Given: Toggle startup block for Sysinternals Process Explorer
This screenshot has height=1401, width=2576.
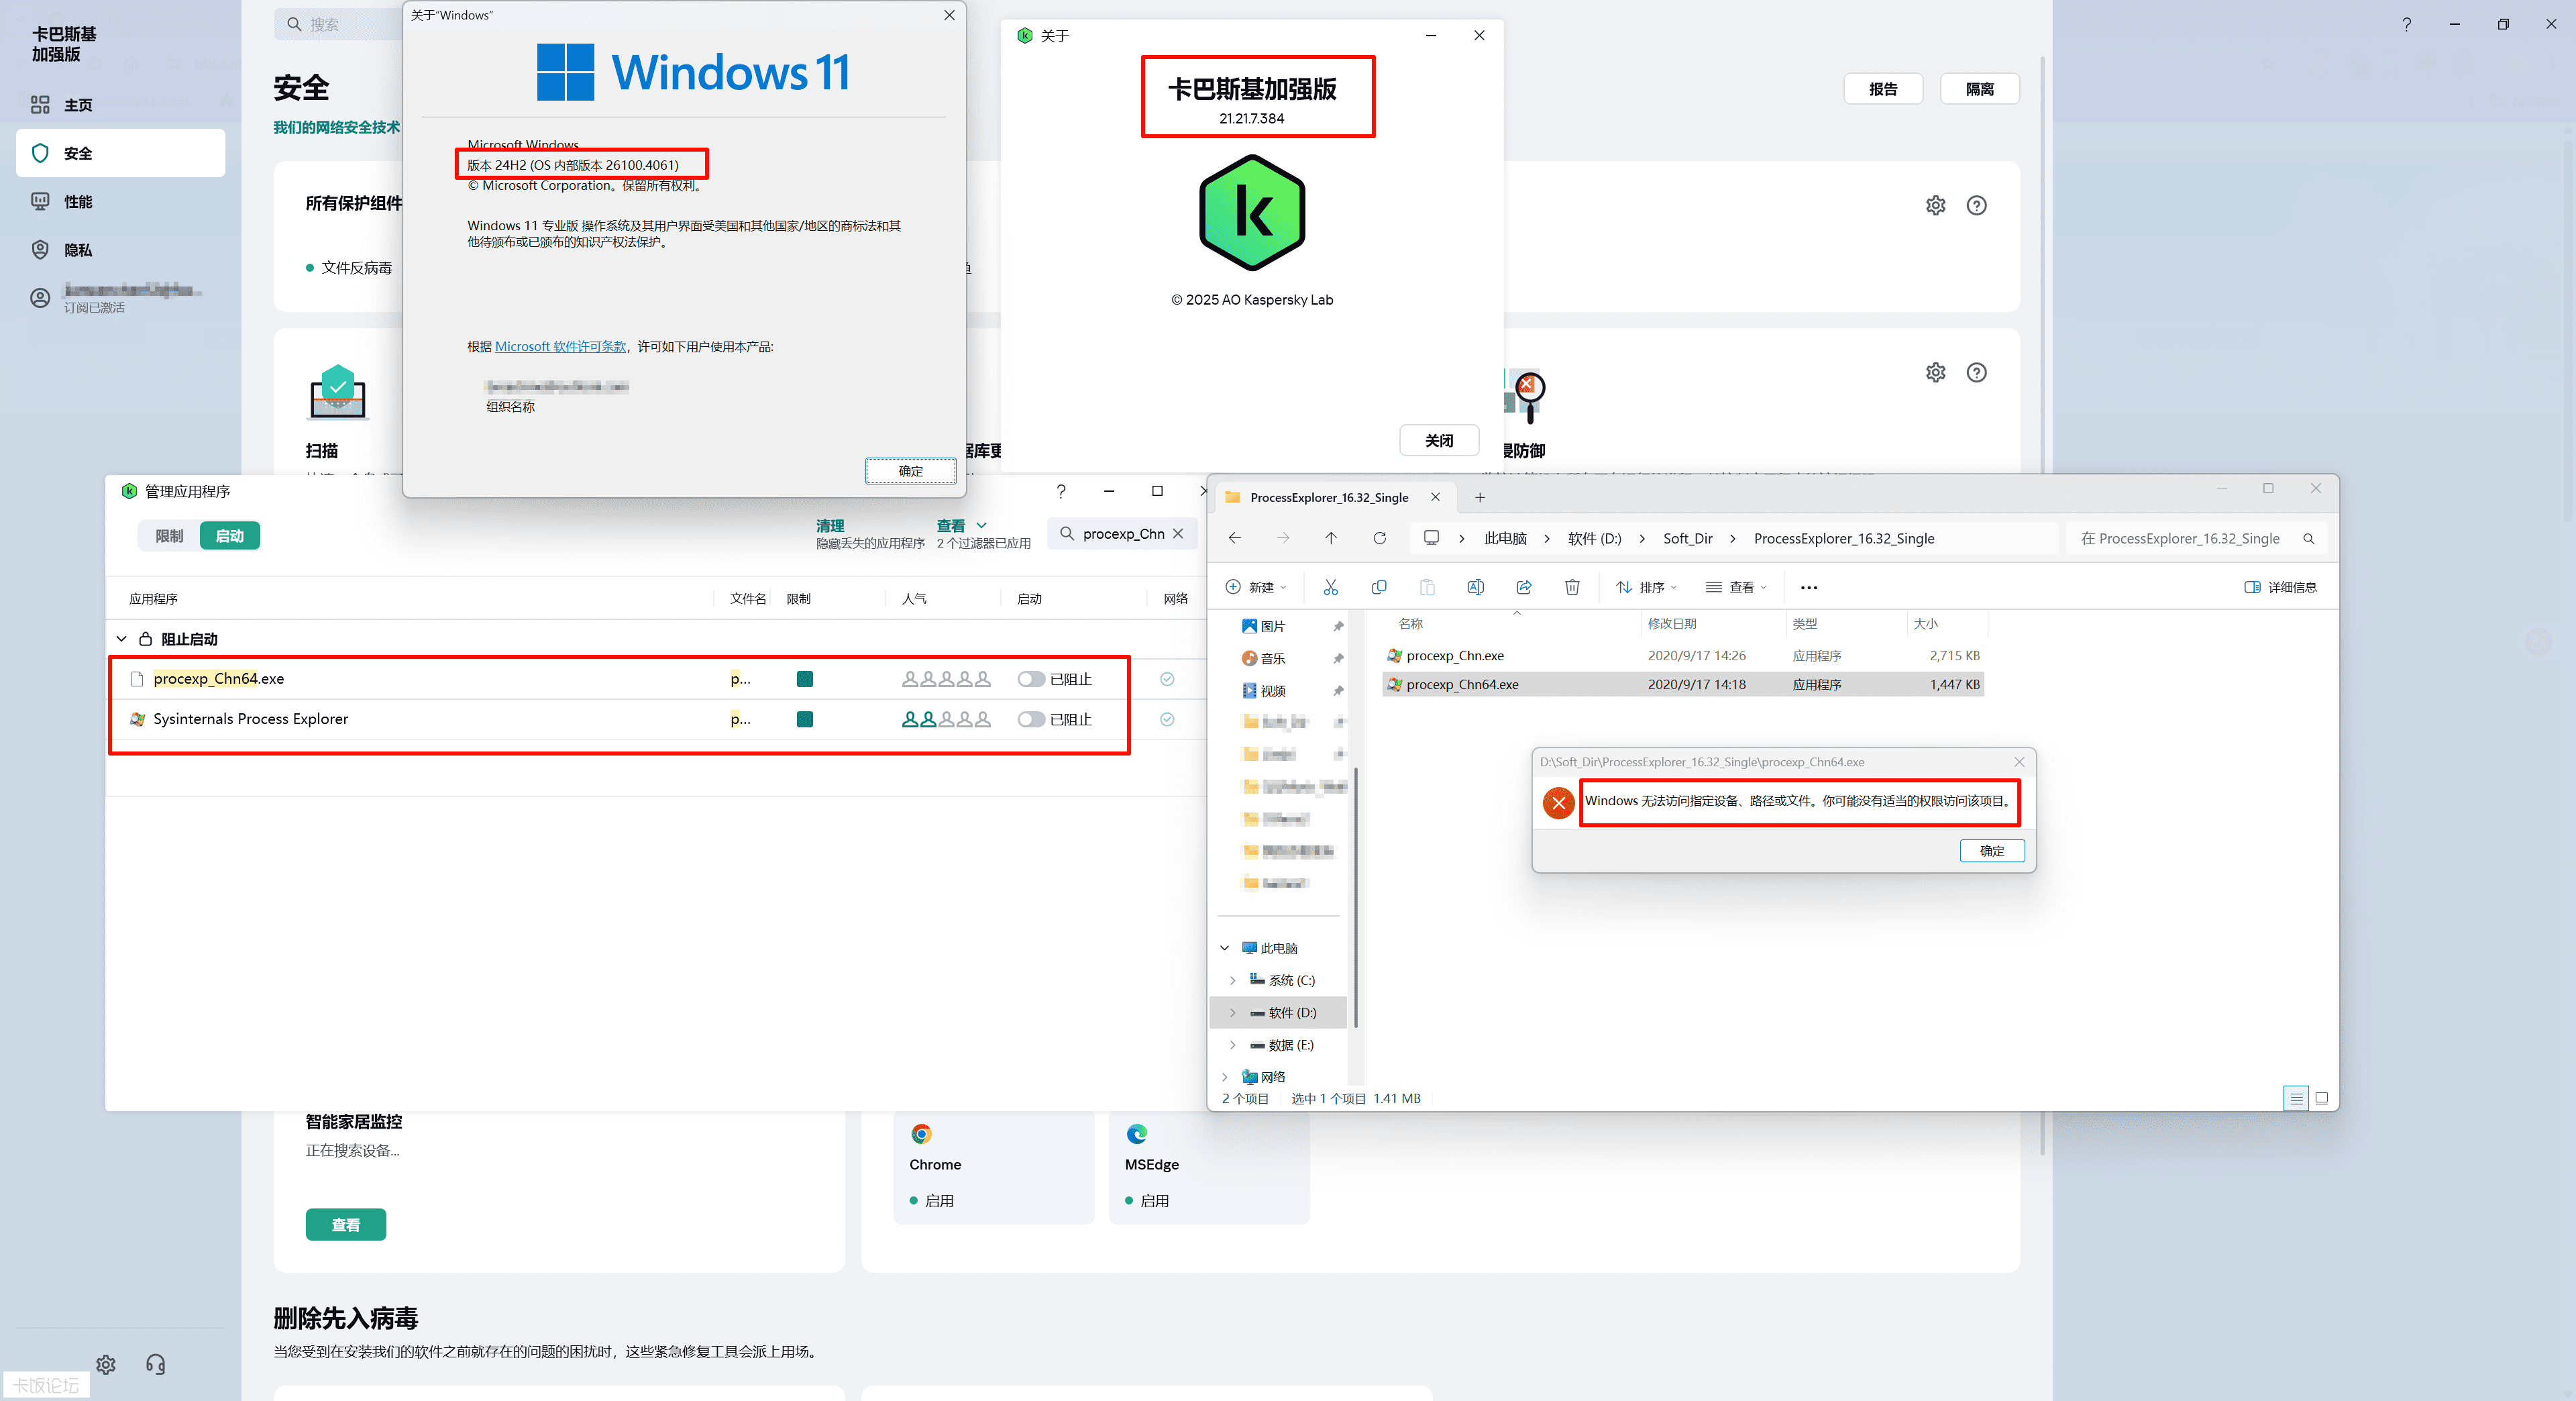Looking at the screenshot, I should 1031,719.
